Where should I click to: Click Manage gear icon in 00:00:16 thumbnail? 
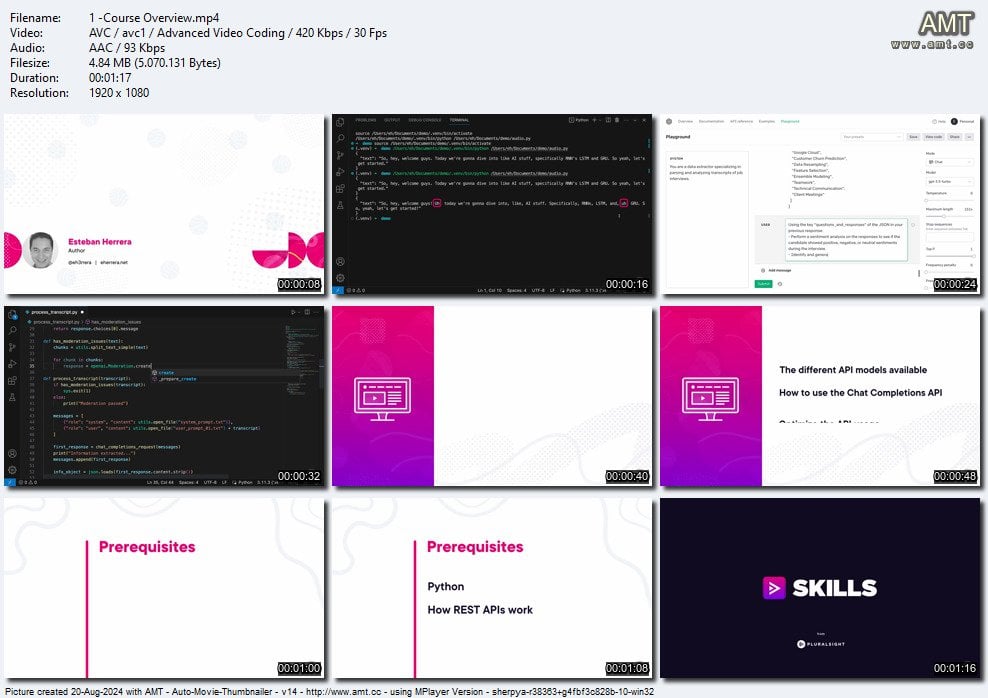340,278
